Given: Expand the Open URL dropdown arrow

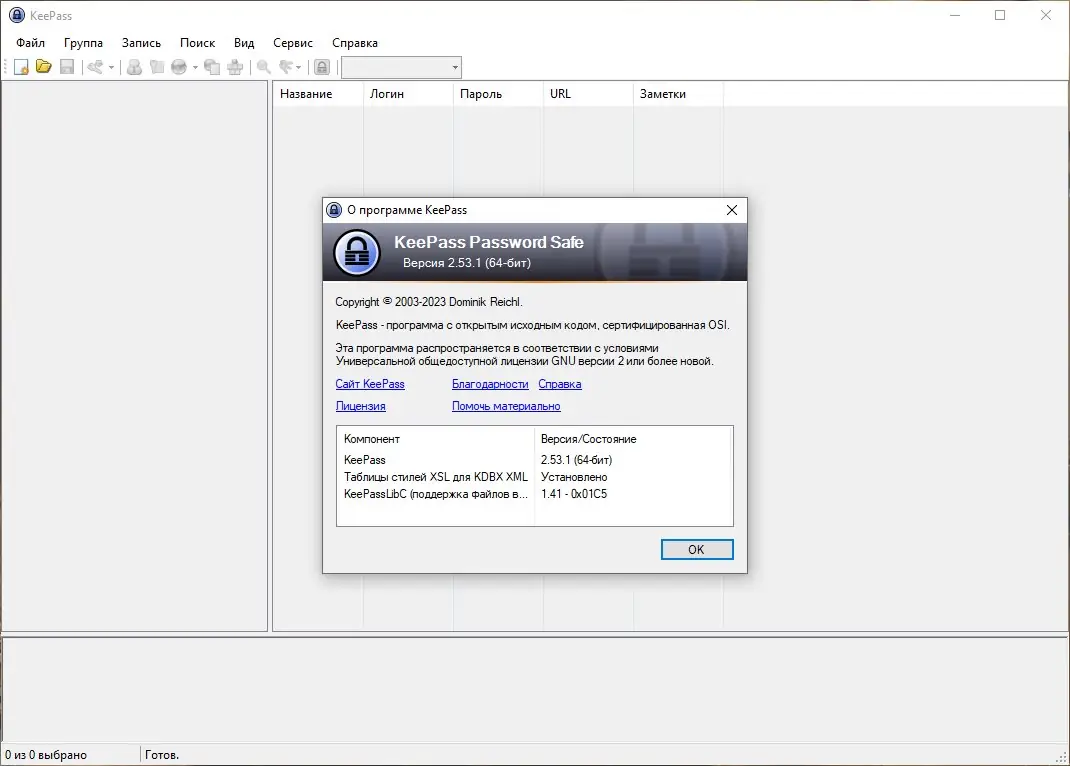Looking at the screenshot, I should pyautogui.click(x=195, y=67).
